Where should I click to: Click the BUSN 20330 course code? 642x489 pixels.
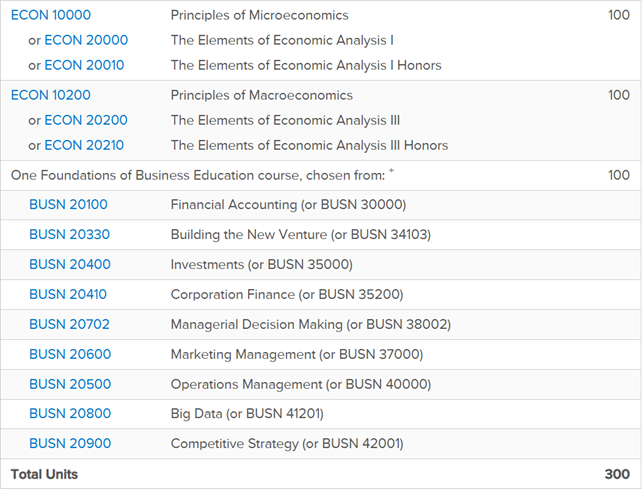coord(69,235)
